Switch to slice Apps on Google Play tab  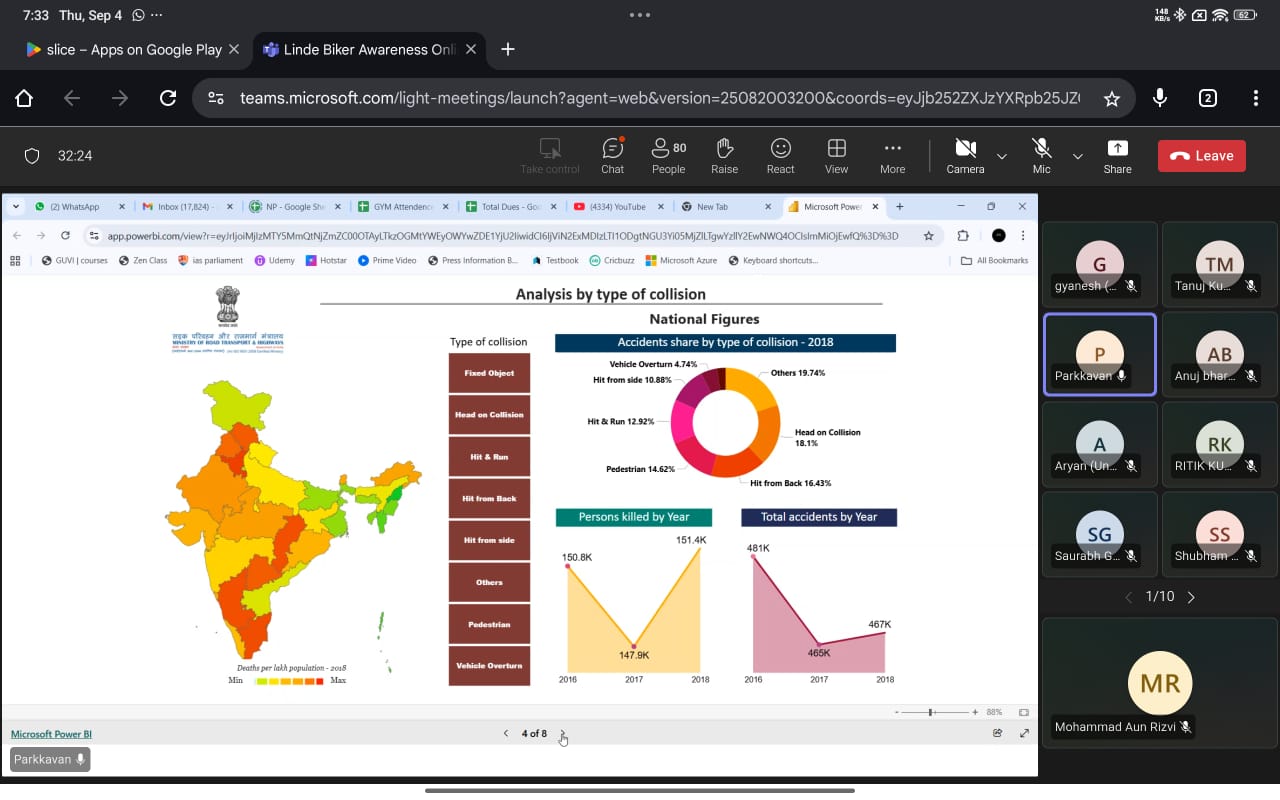(123, 49)
